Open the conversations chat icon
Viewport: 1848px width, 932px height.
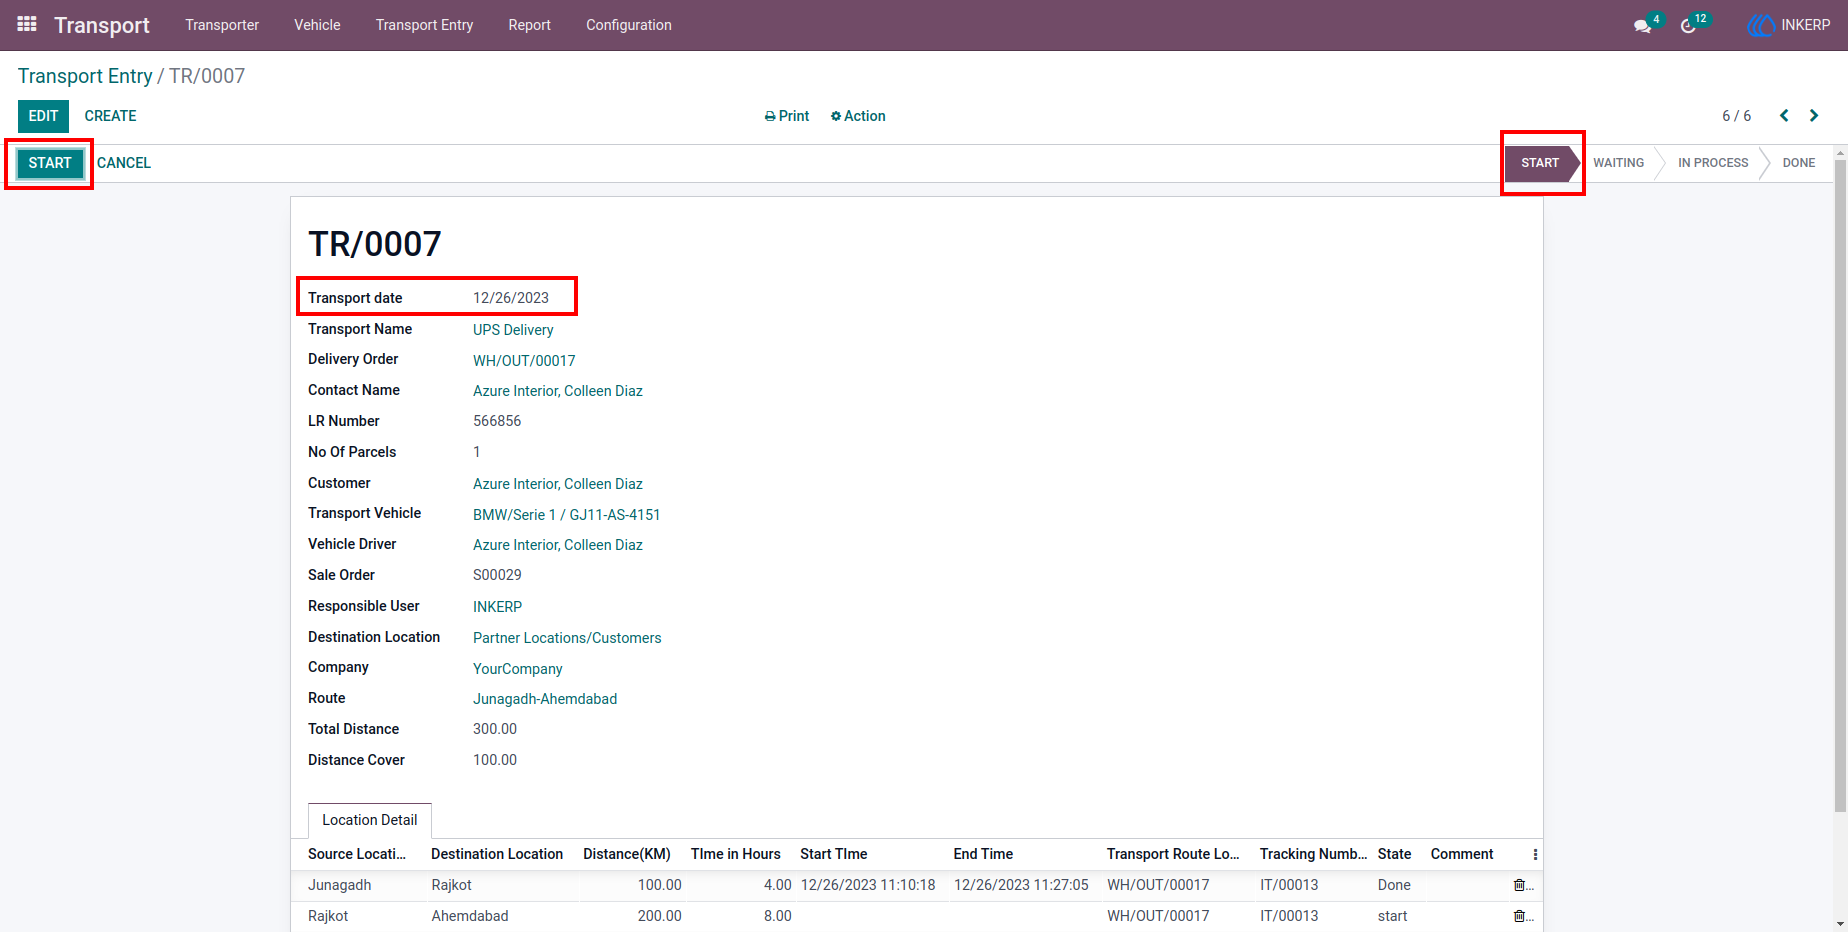tap(1642, 26)
